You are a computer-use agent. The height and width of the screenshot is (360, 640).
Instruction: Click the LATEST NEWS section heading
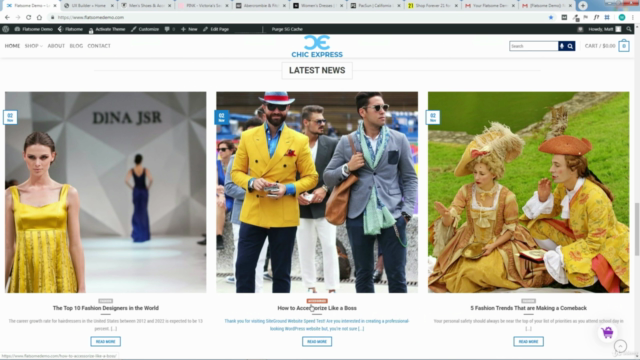[317, 70]
